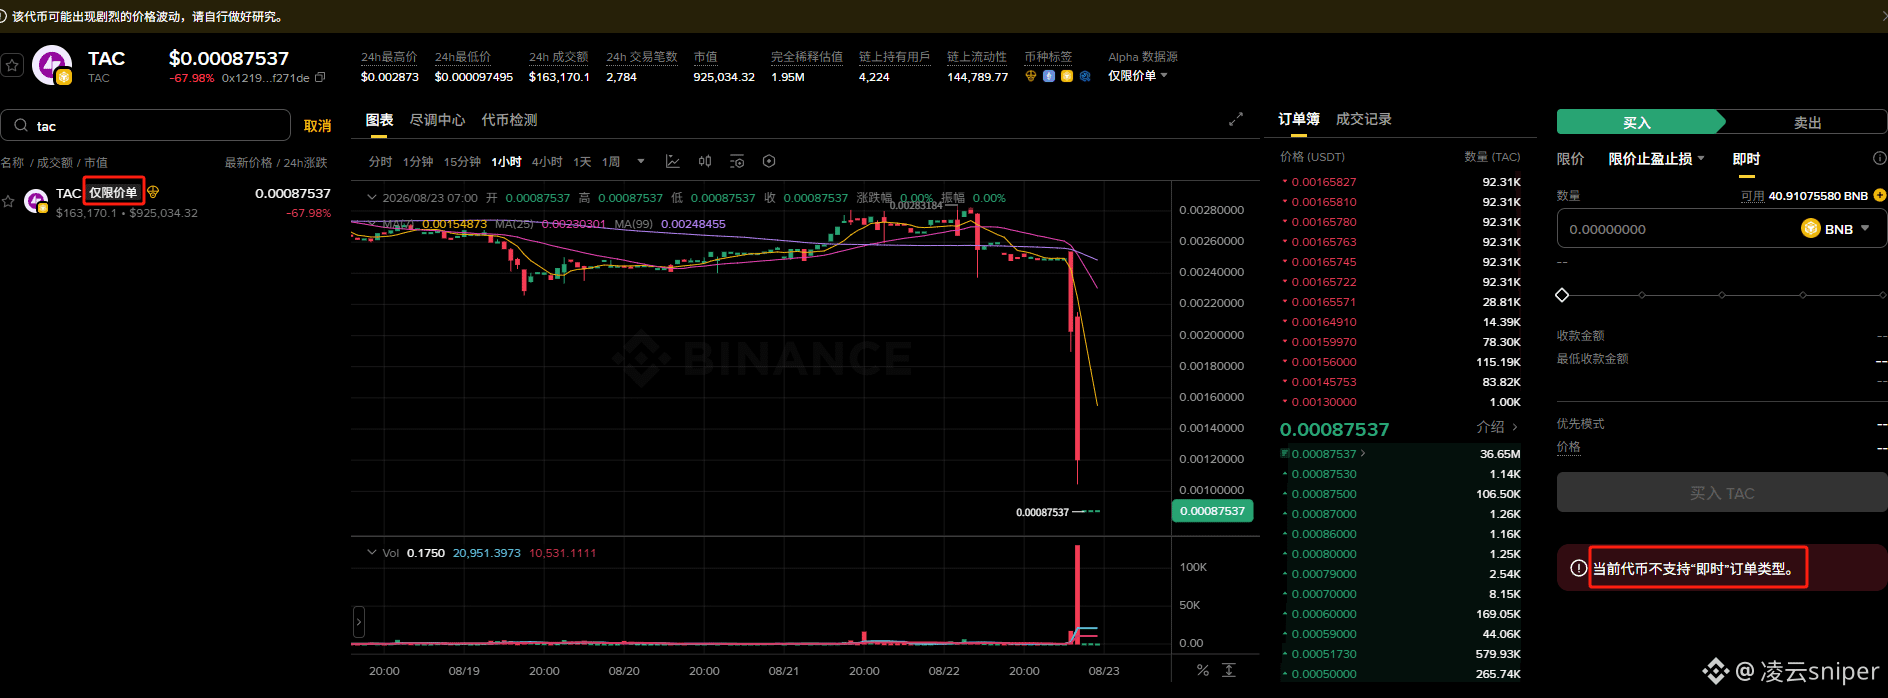Click bid price 0.00087500 in order book
Image resolution: width=1888 pixels, height=698 pixels.
[x=1324, y=494]
